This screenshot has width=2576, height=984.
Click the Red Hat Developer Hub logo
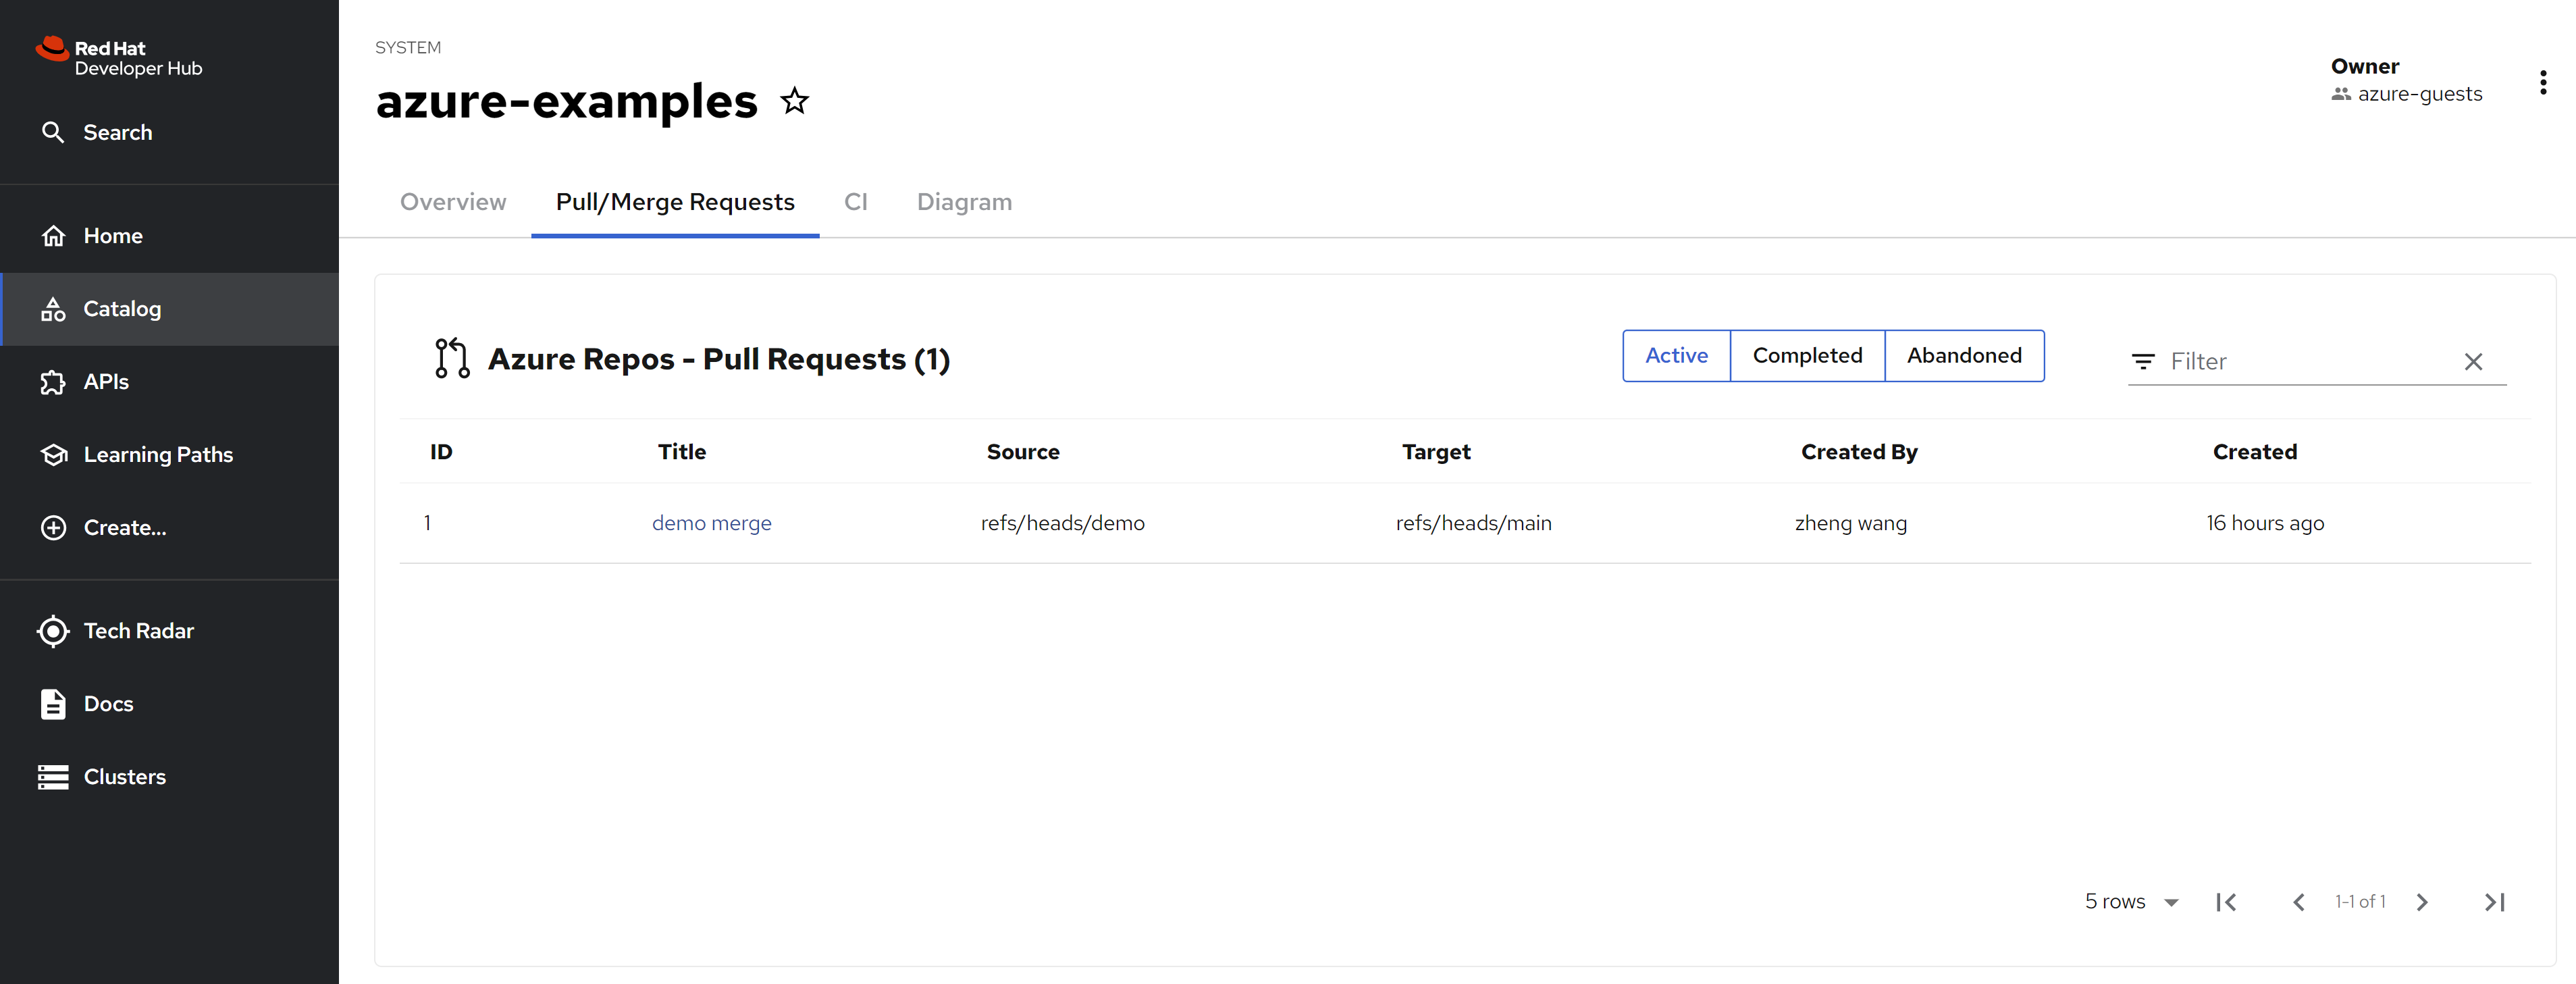[119, 58]
